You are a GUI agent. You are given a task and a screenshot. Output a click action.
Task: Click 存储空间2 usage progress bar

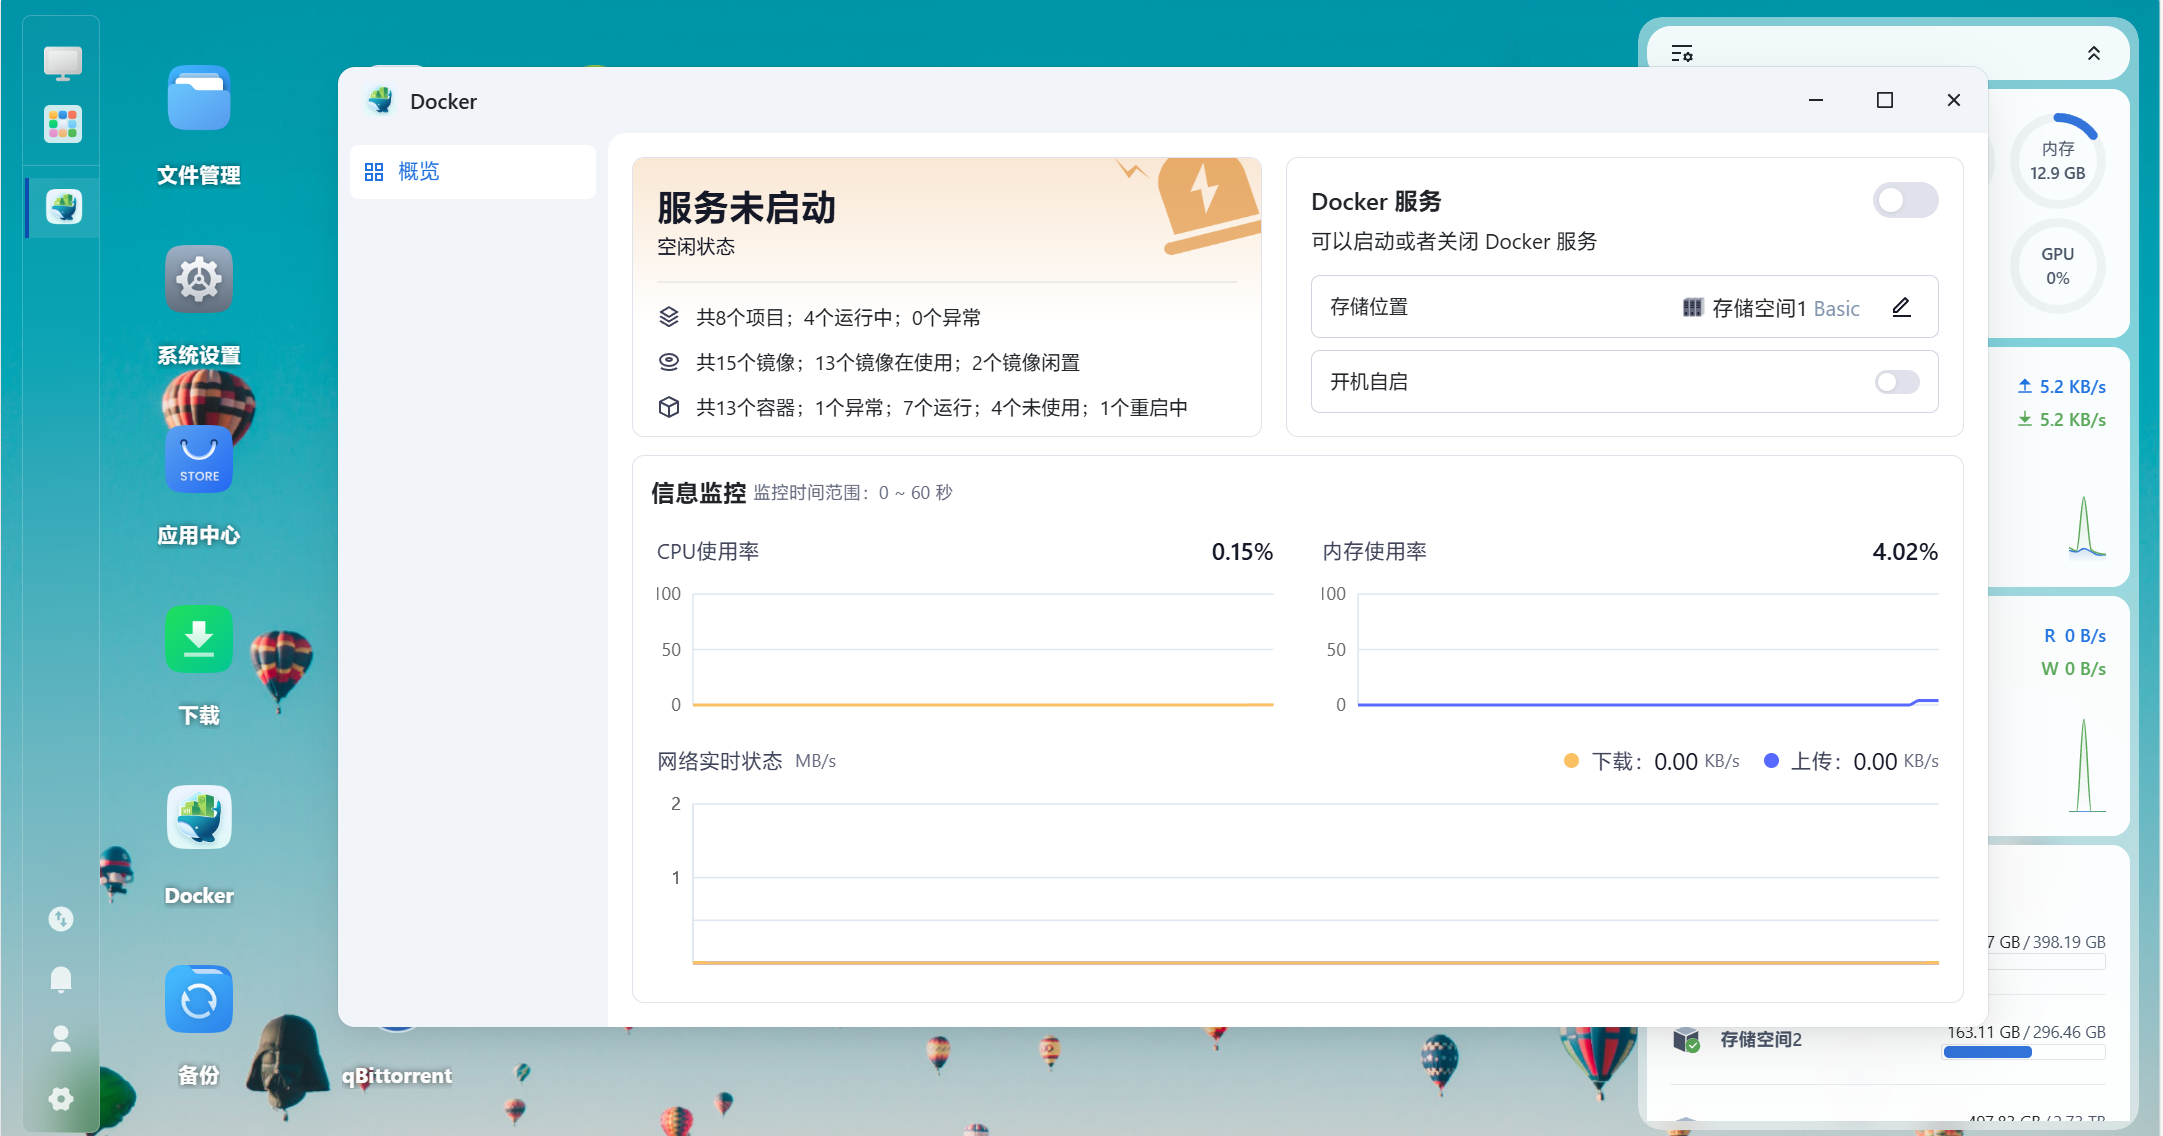2024,1052
